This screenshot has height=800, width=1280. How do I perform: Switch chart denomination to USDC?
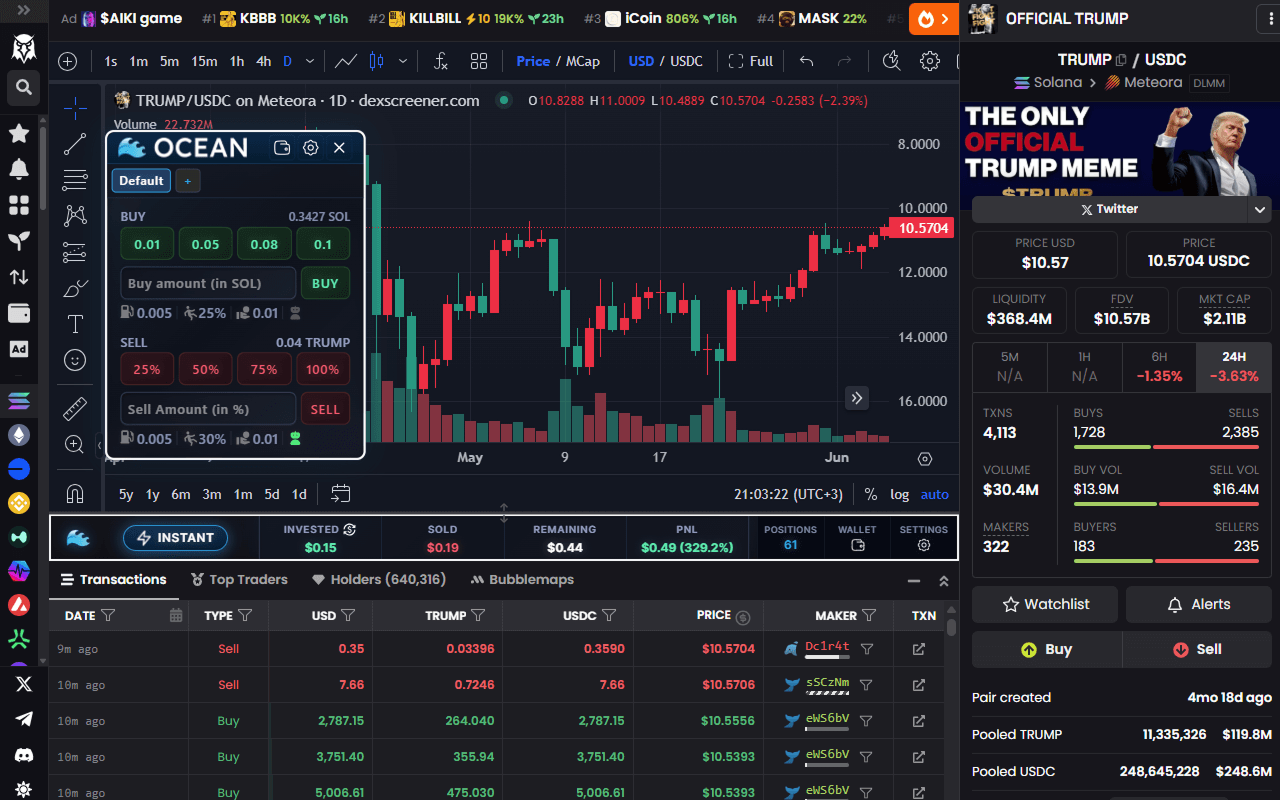coord(686,61)
